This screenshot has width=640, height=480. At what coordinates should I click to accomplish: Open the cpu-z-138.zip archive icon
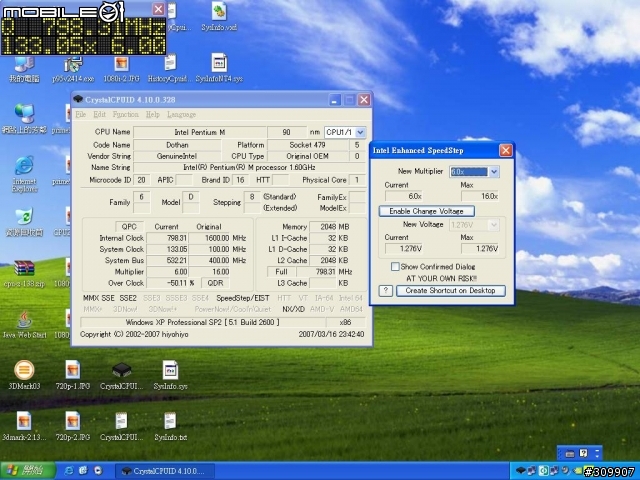point(24,273)
